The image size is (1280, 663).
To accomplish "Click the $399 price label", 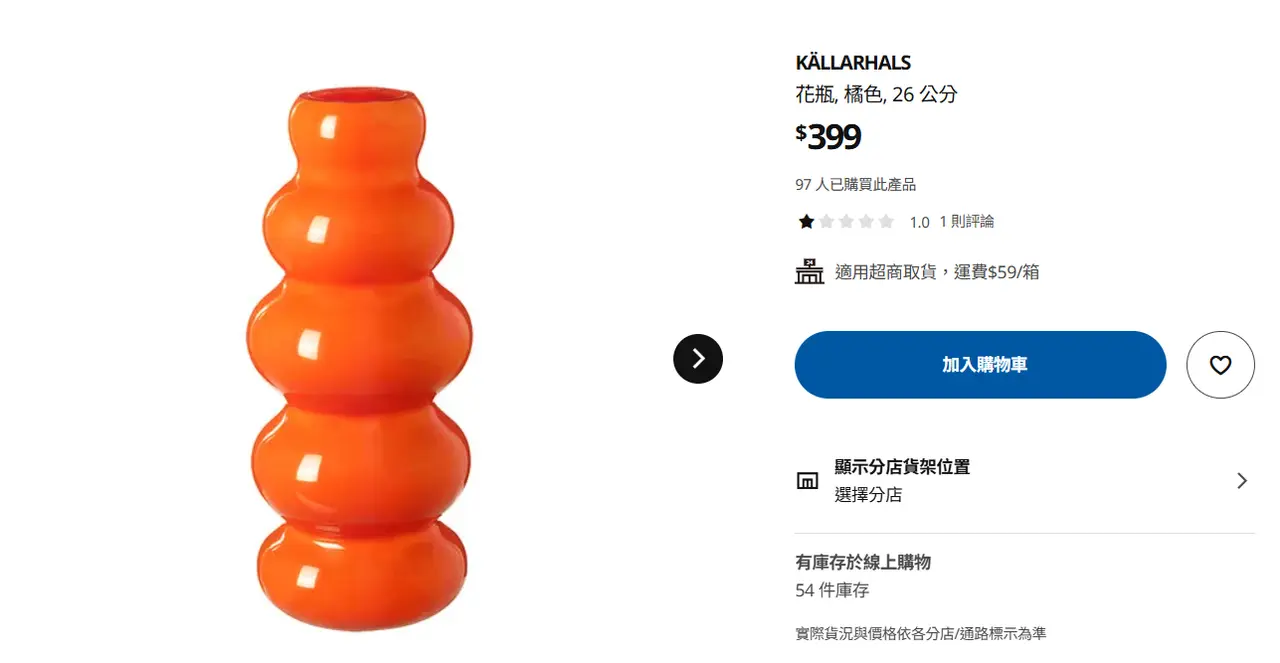I will click(828, 137).
